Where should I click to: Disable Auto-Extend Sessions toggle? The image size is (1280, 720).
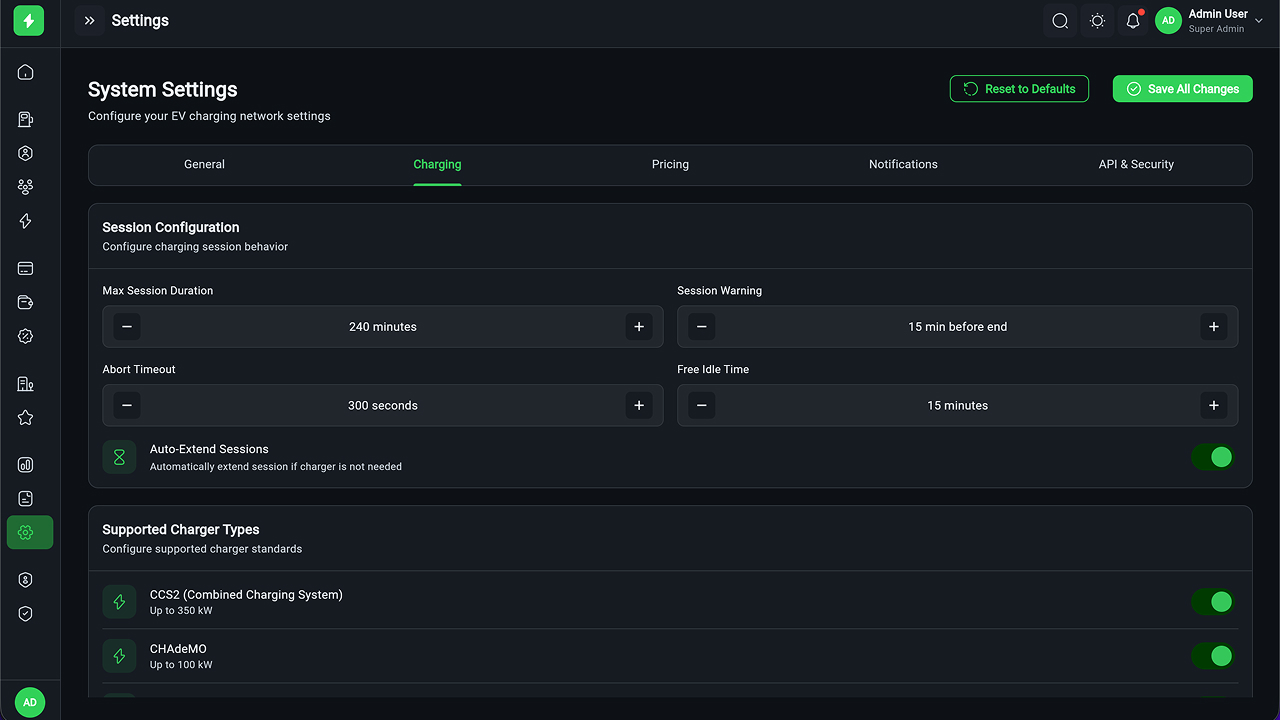[x=1212, y=457]
